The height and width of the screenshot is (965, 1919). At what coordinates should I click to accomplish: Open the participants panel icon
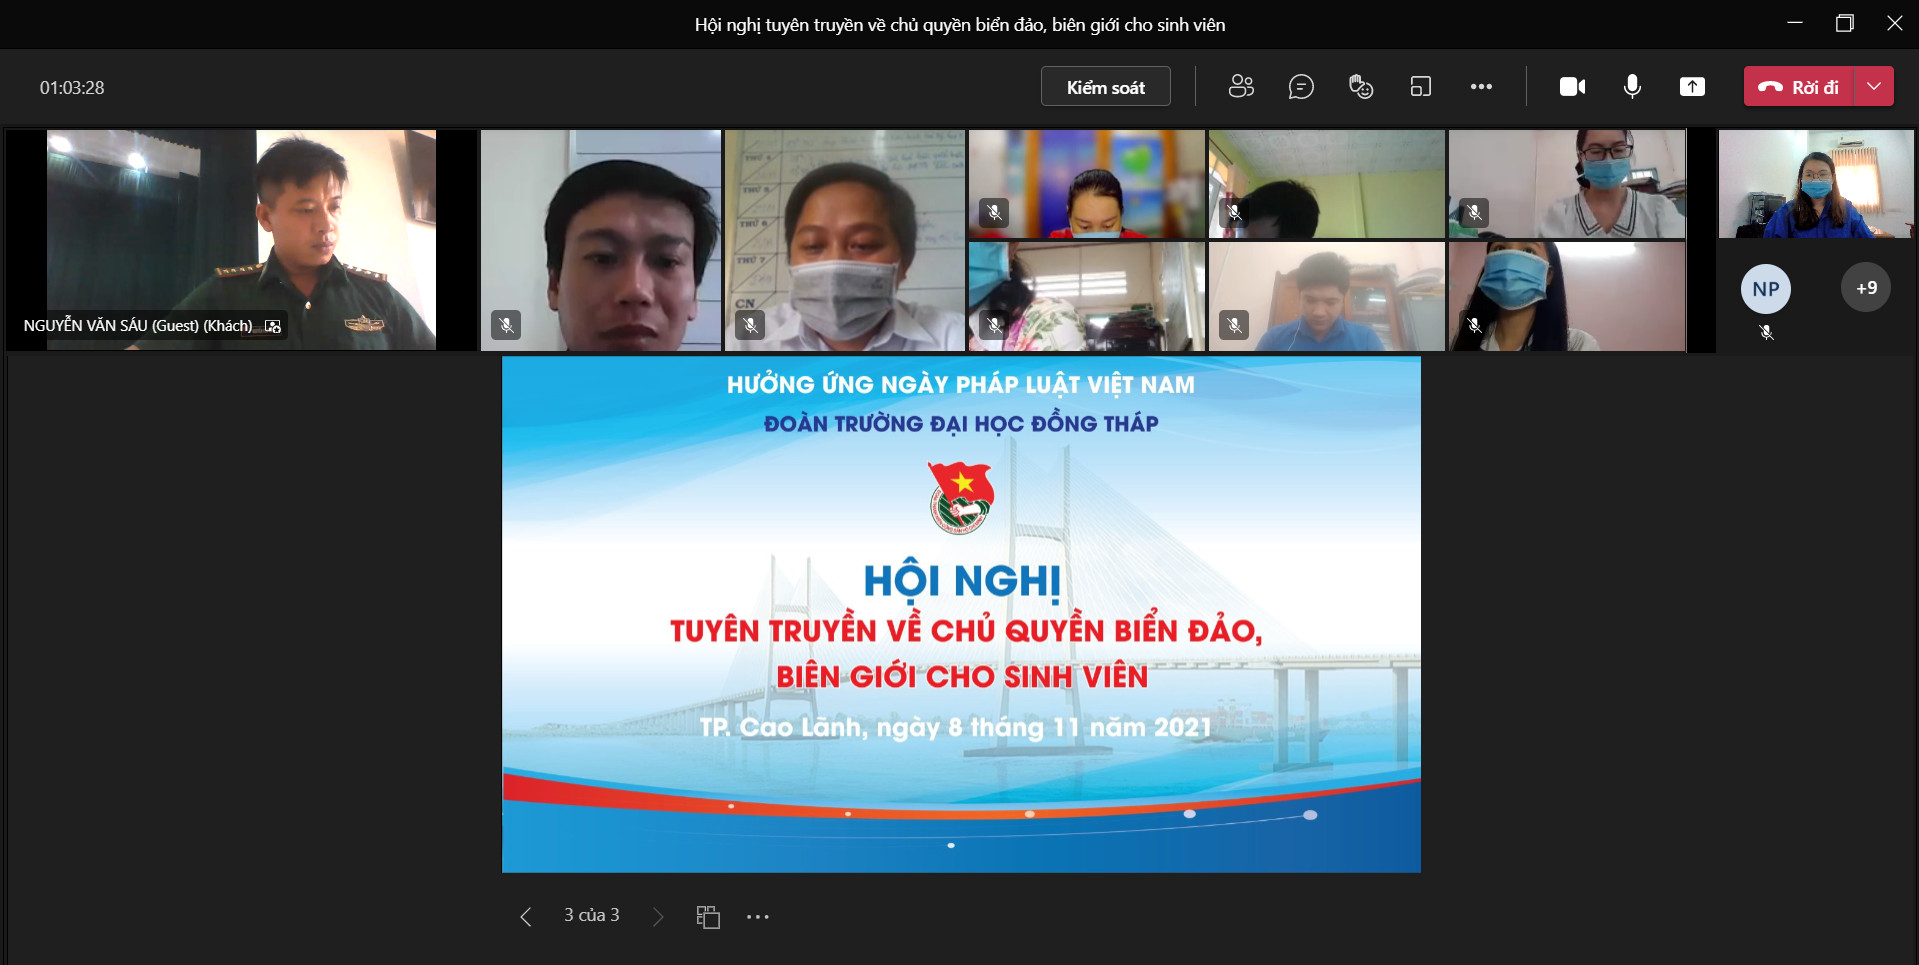coord(1241,87)
